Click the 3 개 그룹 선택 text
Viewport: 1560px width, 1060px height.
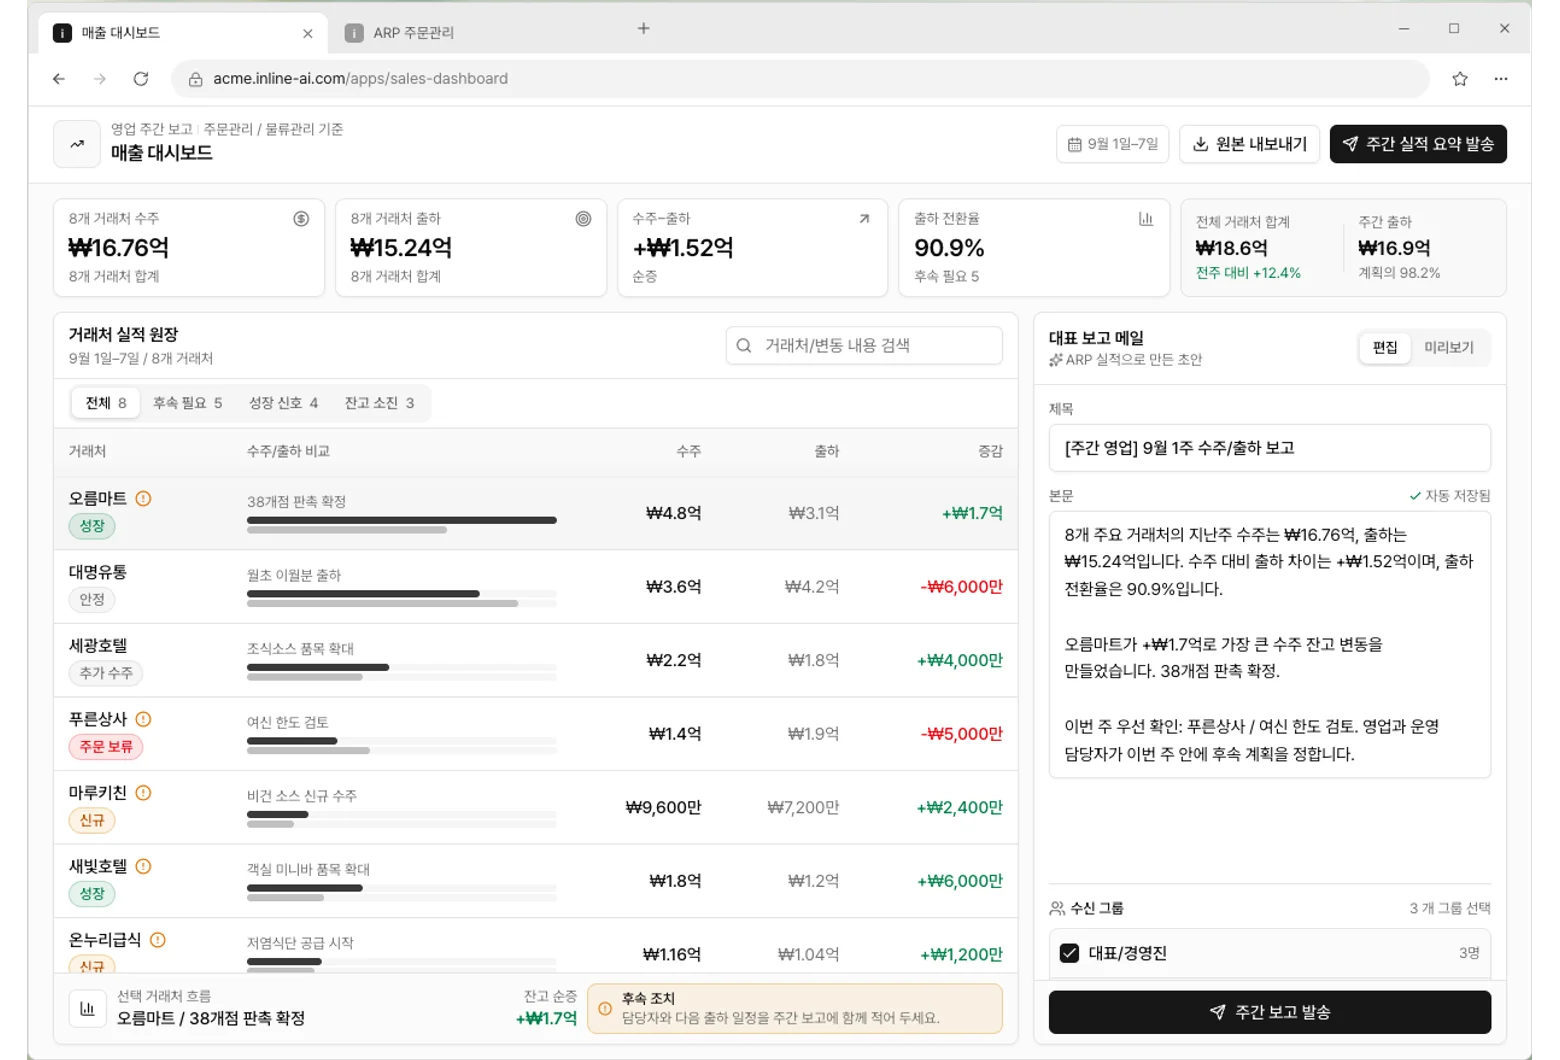(x=1450, y=908)
